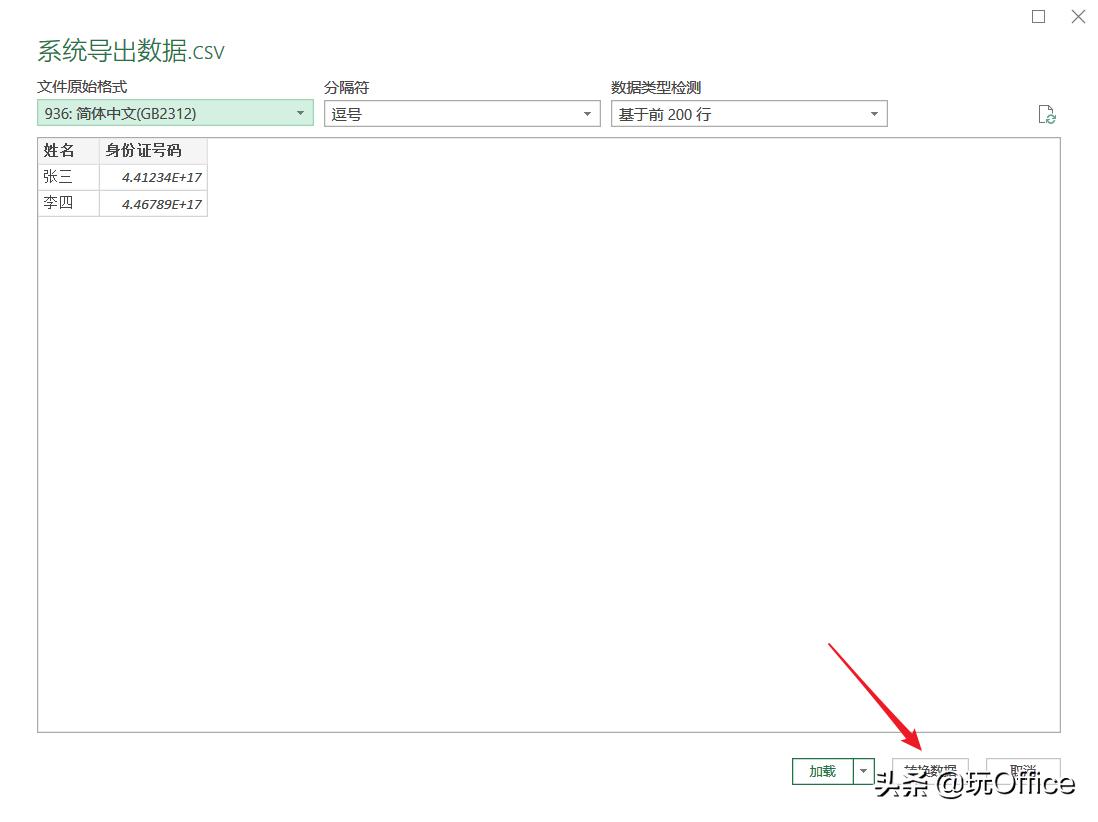Expand the 加载 split-button arrow
Viewport: 1098px width, 822px height.
(862, 771)
